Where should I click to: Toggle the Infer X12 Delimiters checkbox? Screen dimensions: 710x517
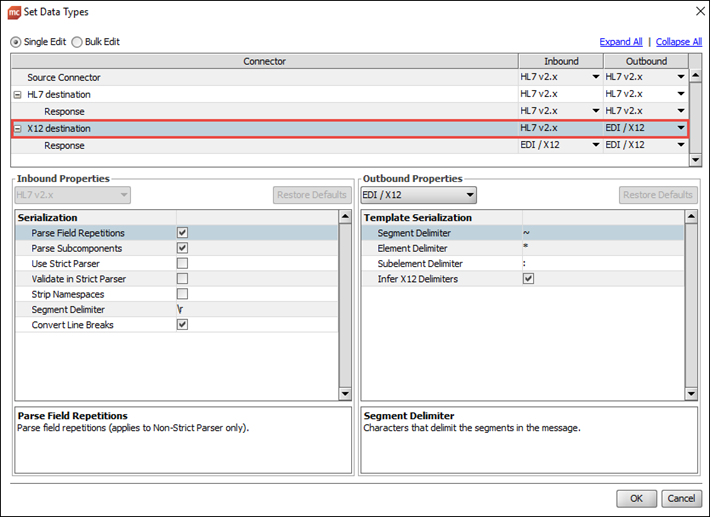[x=528, y=279]
